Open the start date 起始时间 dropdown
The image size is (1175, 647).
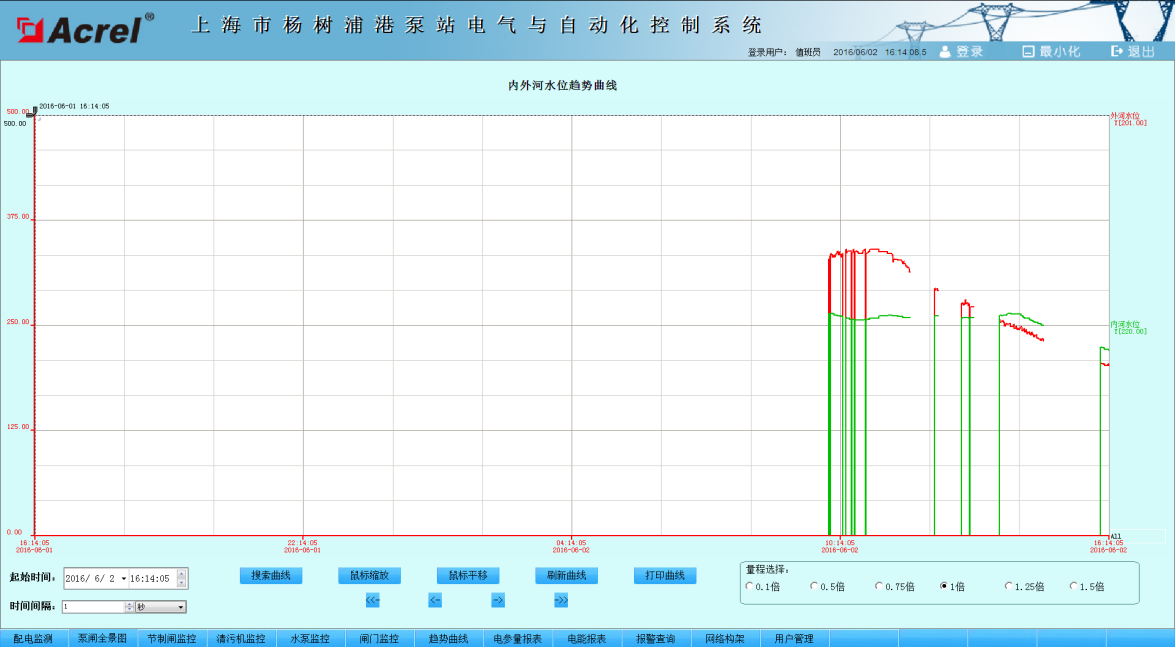124,579
